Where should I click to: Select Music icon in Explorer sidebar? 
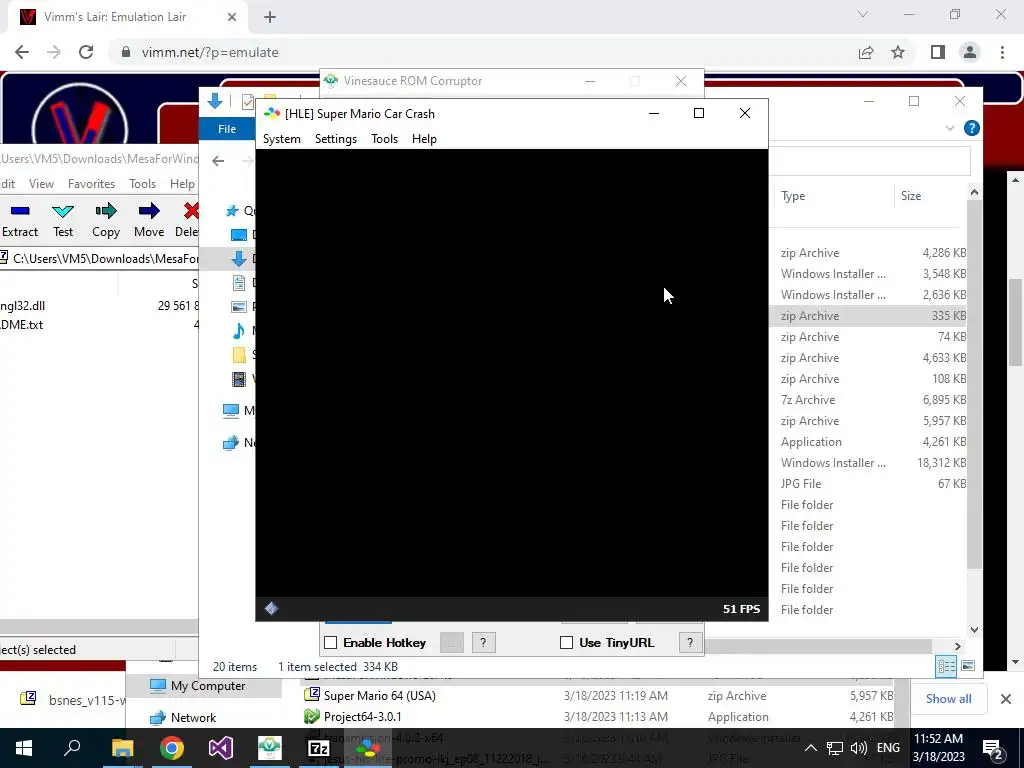tap(239, 330)
